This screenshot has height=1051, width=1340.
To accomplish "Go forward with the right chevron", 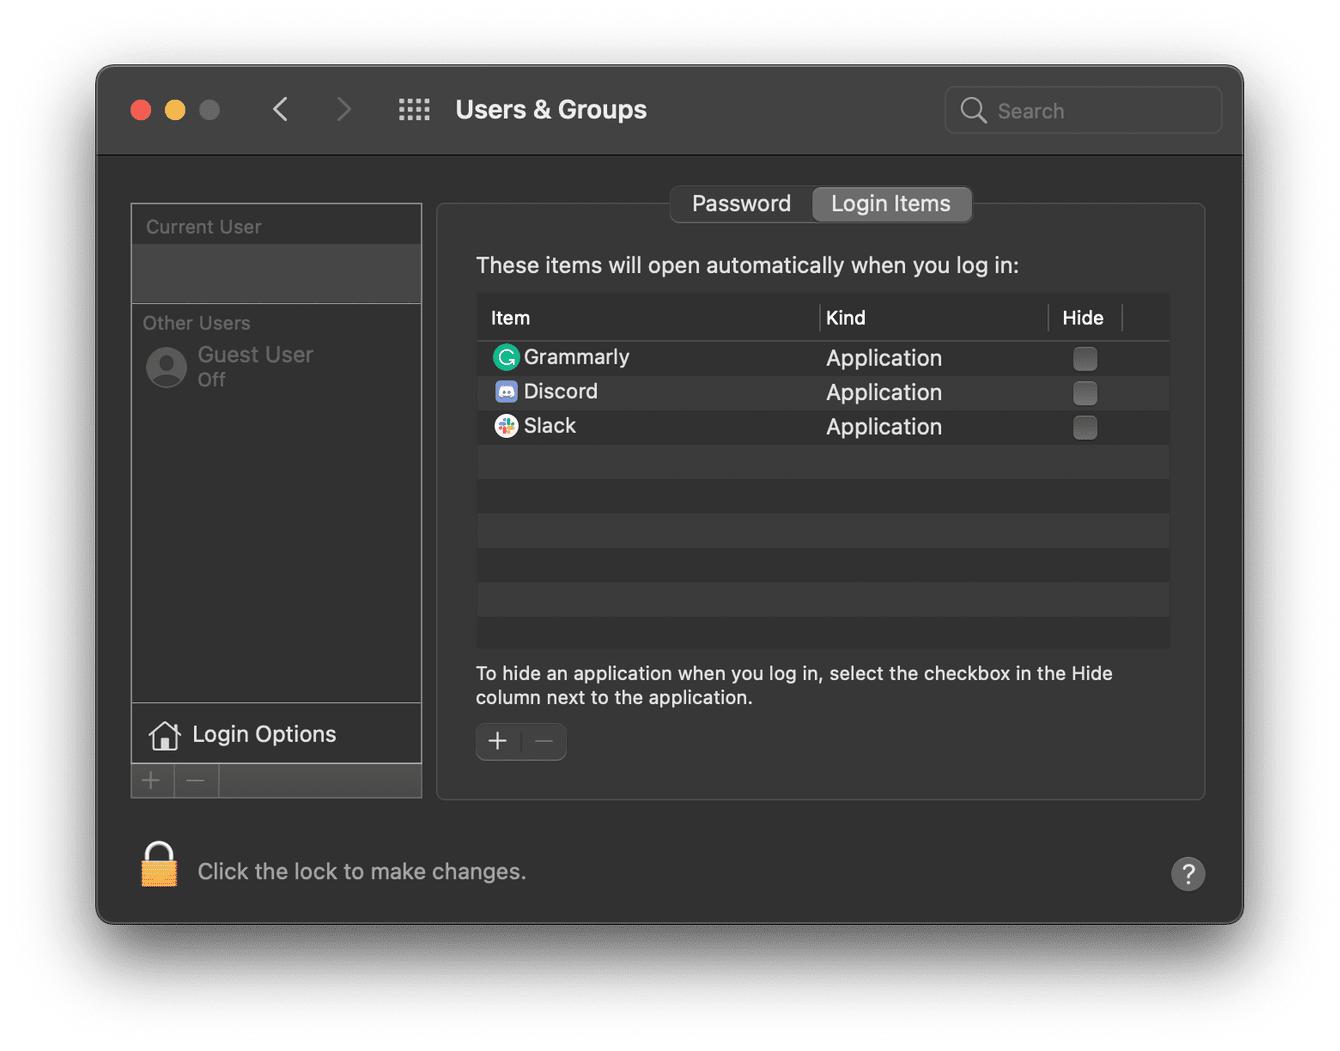I will (x=344, y=109).
